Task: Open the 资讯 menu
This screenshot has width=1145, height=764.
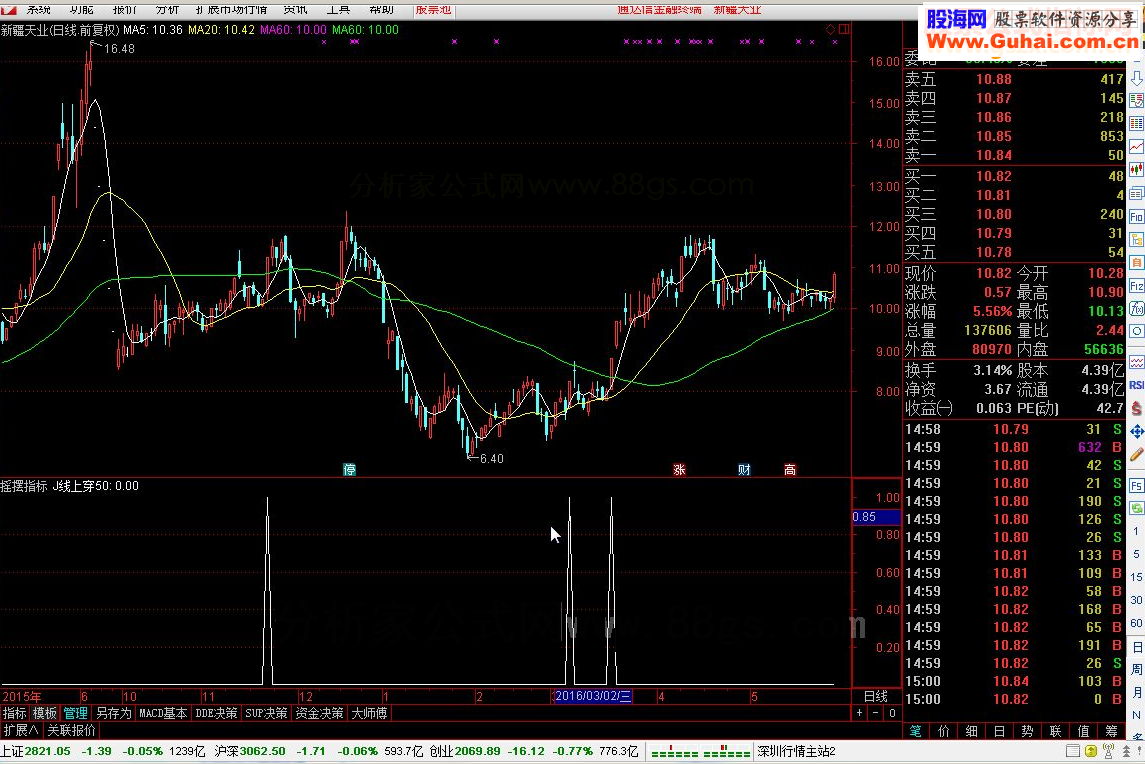Action: click(295, 9)
